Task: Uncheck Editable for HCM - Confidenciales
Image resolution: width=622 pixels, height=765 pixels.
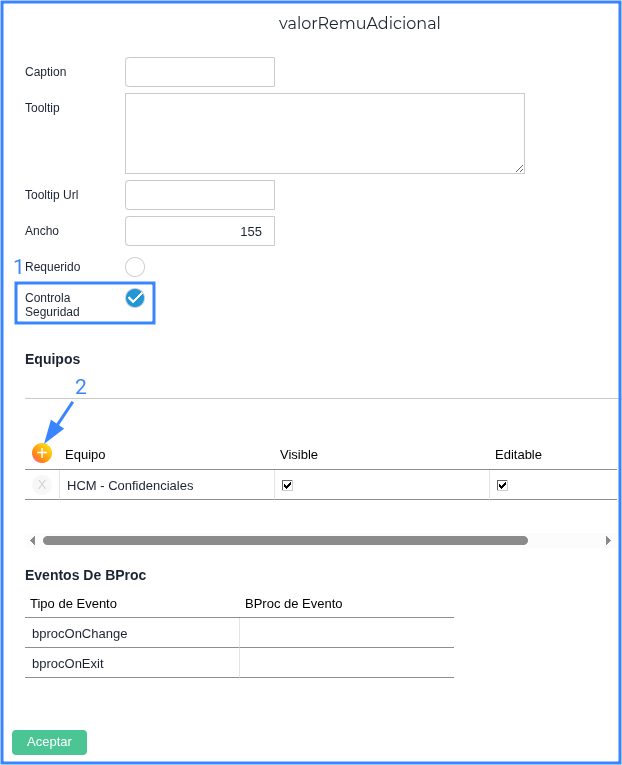Action: (502, 485)
